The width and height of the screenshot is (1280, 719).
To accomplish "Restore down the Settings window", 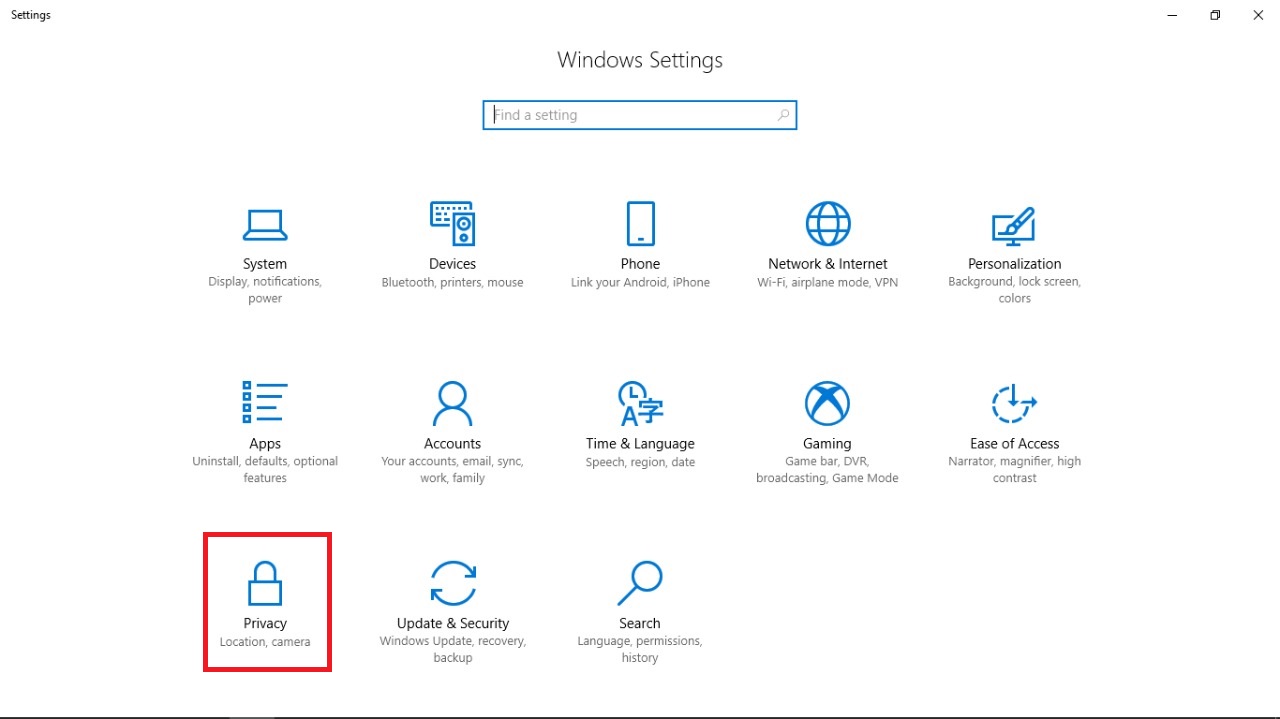I will (1215, 15).
